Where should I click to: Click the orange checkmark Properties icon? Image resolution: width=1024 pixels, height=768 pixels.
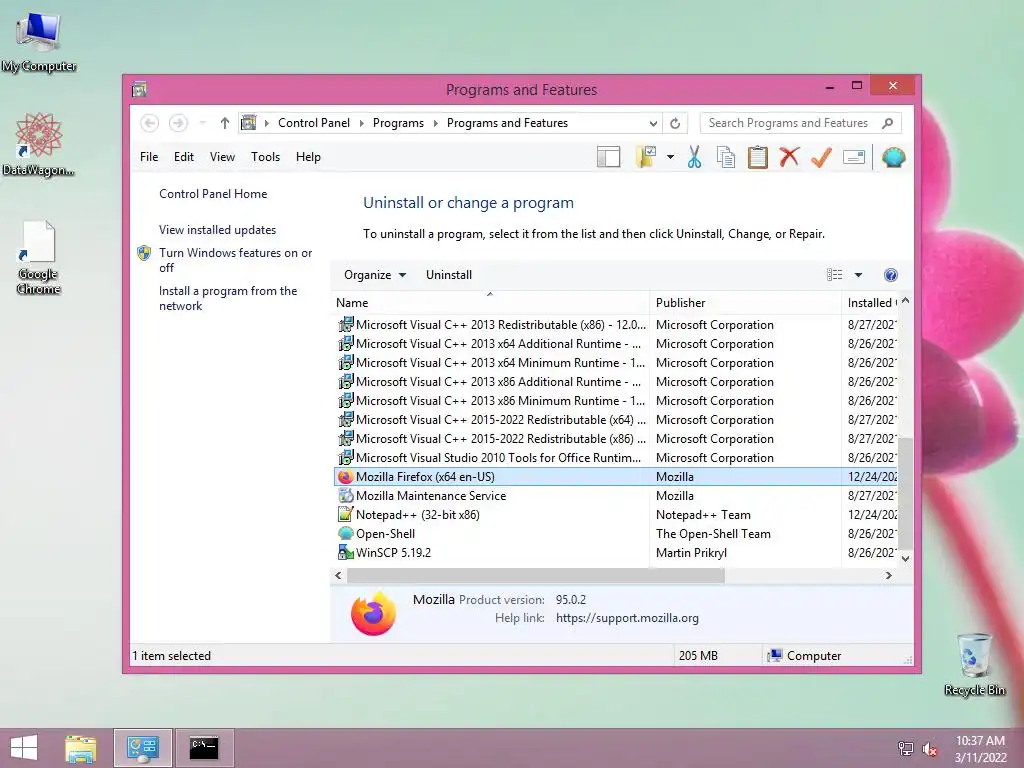[x=822, y=157]
